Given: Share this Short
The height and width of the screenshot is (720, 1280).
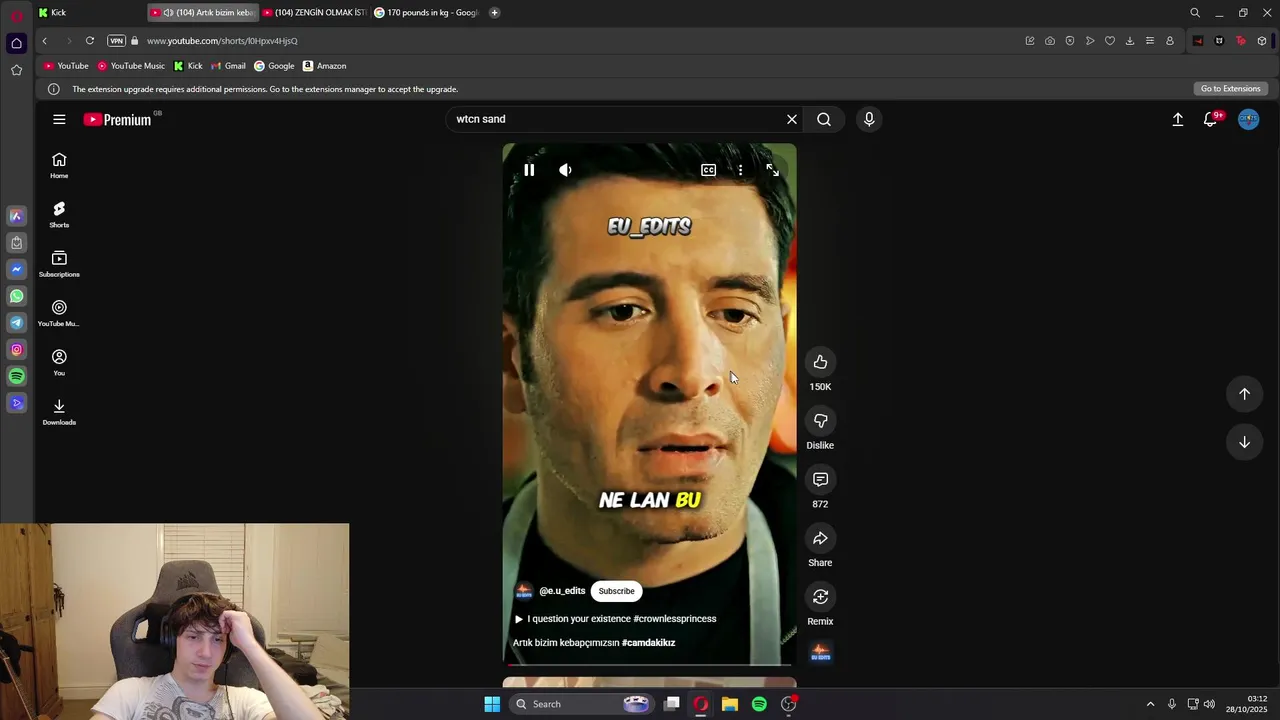Looking at the screenshot, I should pos(820,539).
